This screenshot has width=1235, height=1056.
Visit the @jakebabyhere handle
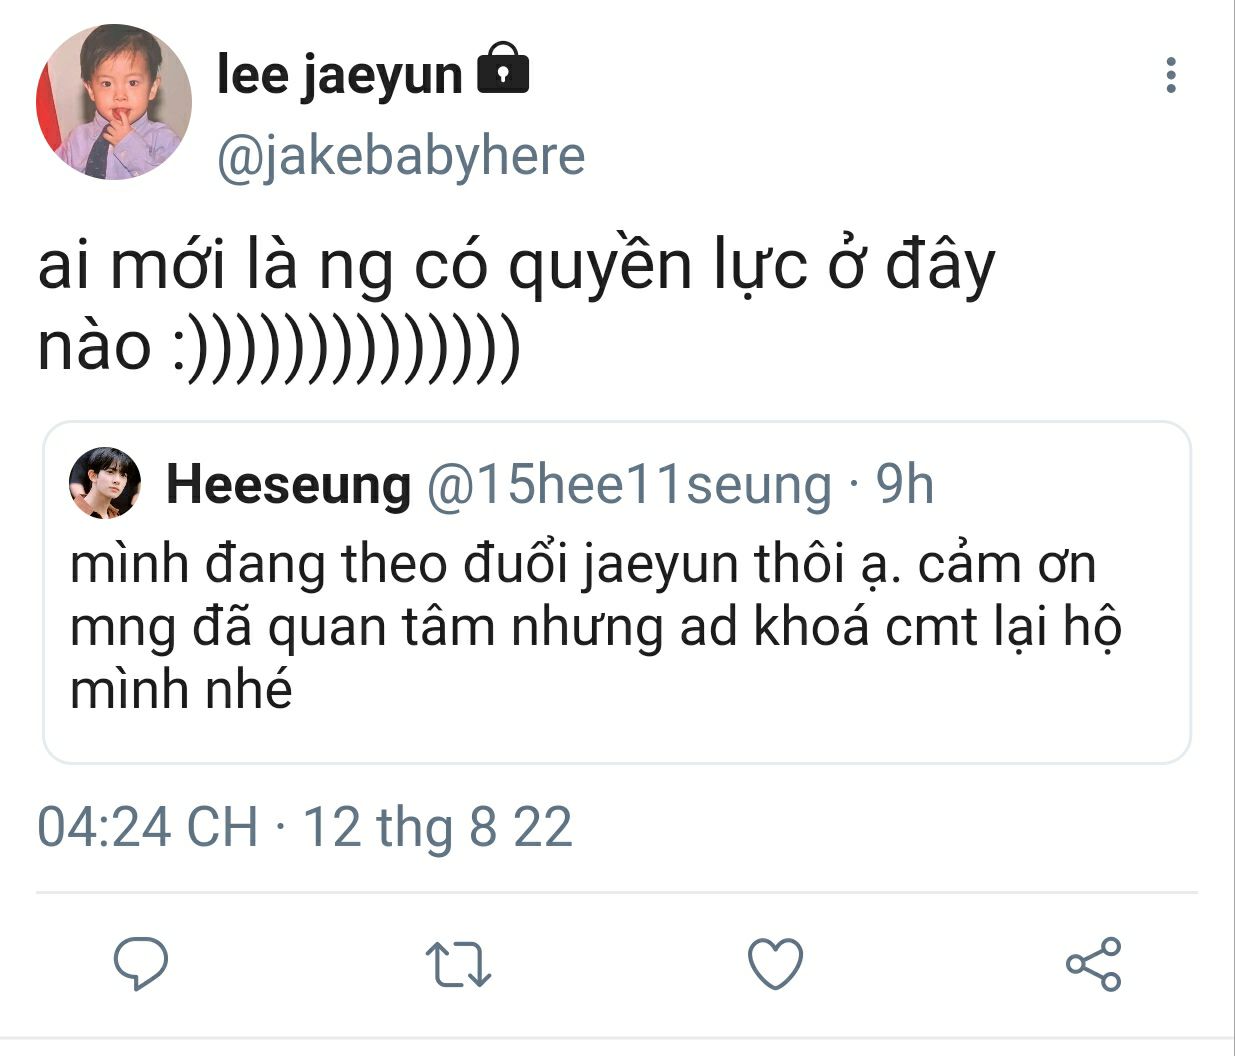coord(401,156)
